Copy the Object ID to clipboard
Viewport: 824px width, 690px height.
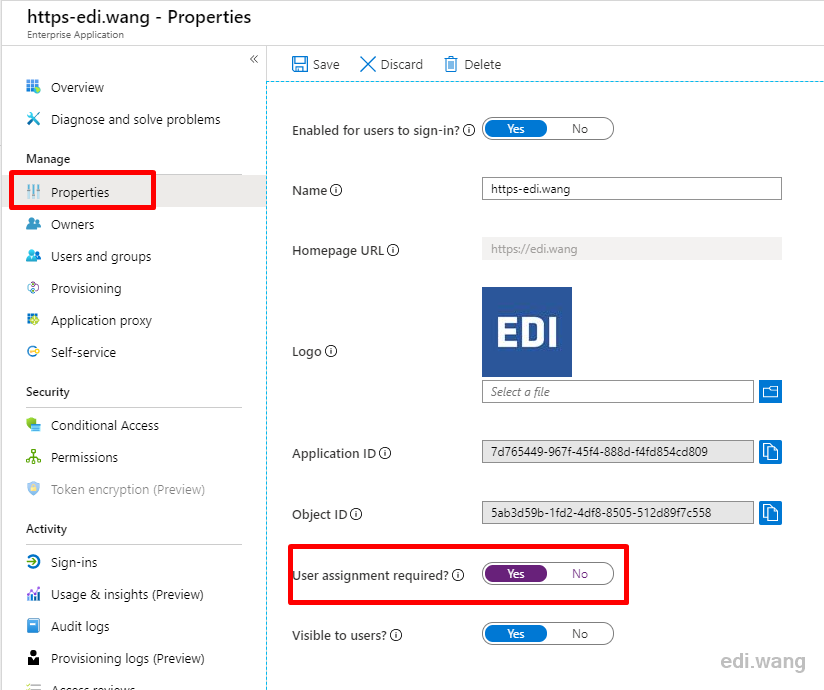tap(770, 513)
